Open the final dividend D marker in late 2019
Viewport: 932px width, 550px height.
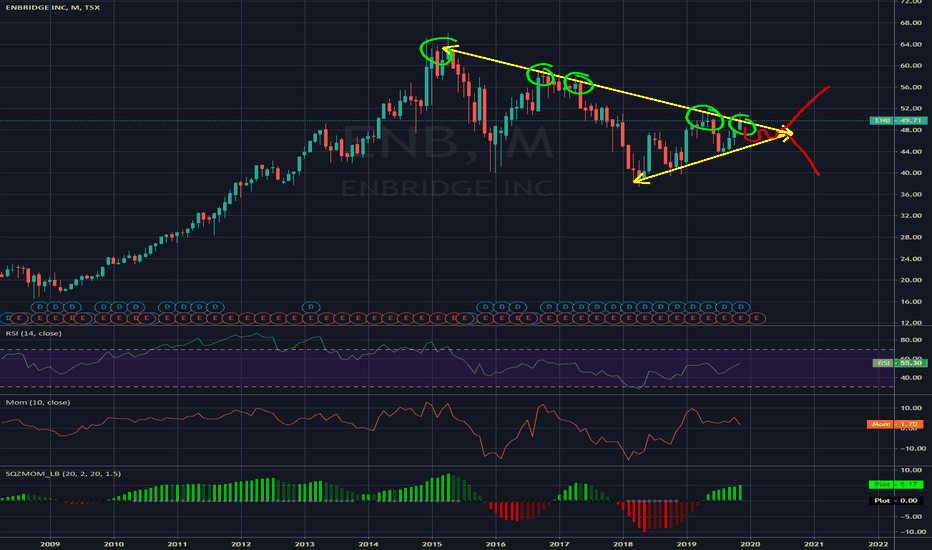click(741, 307)
